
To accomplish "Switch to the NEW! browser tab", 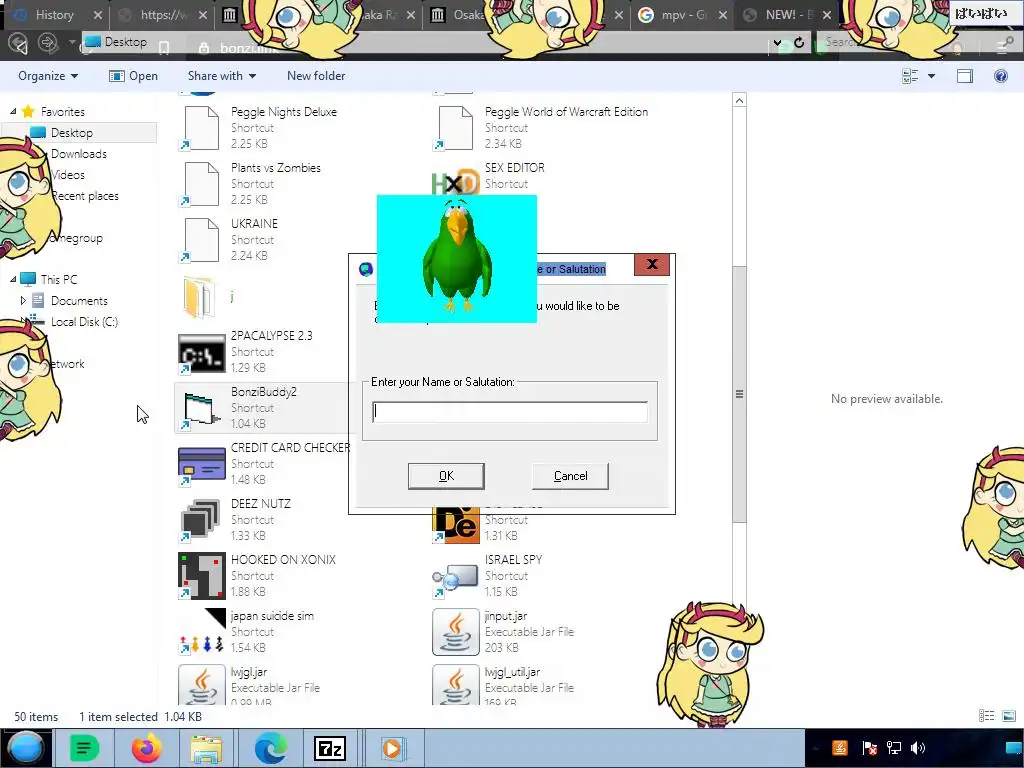I will (x=789, y=14).
